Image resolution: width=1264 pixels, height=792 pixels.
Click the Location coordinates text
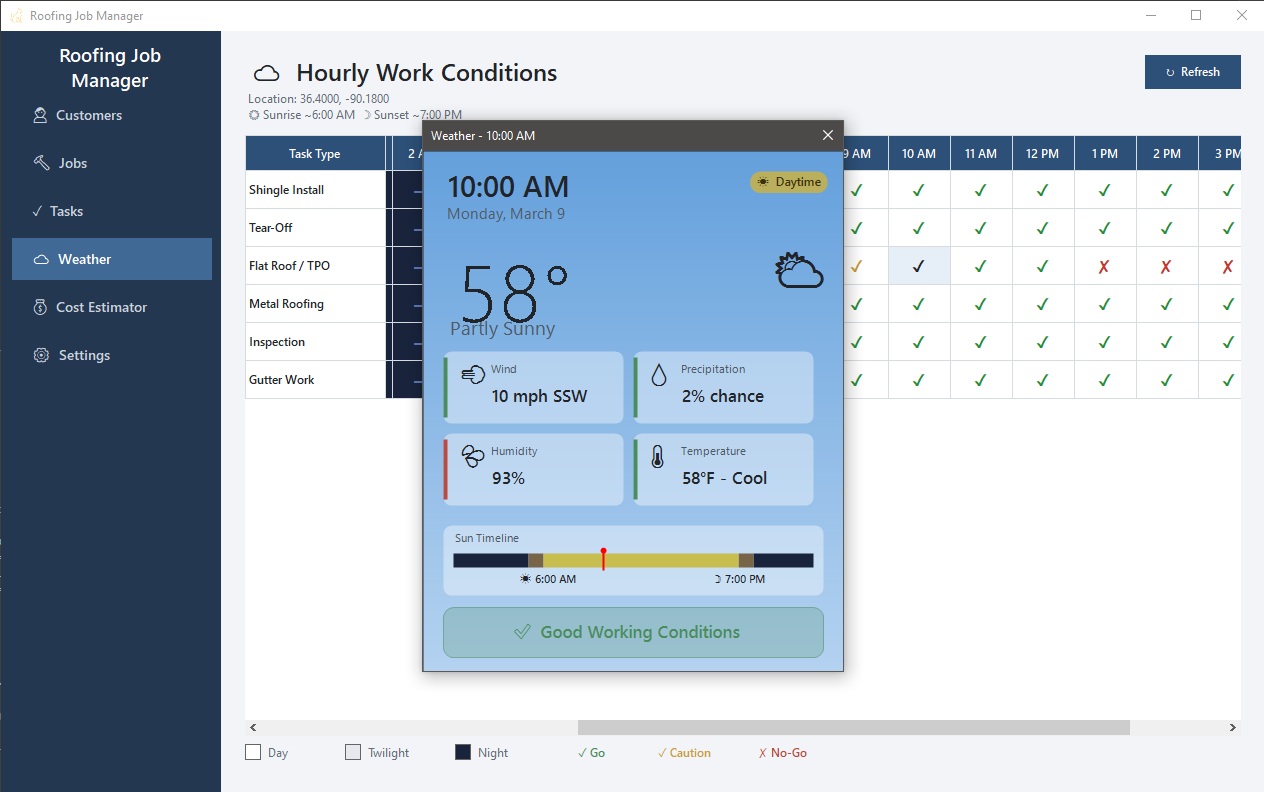[x=319, y=99]
